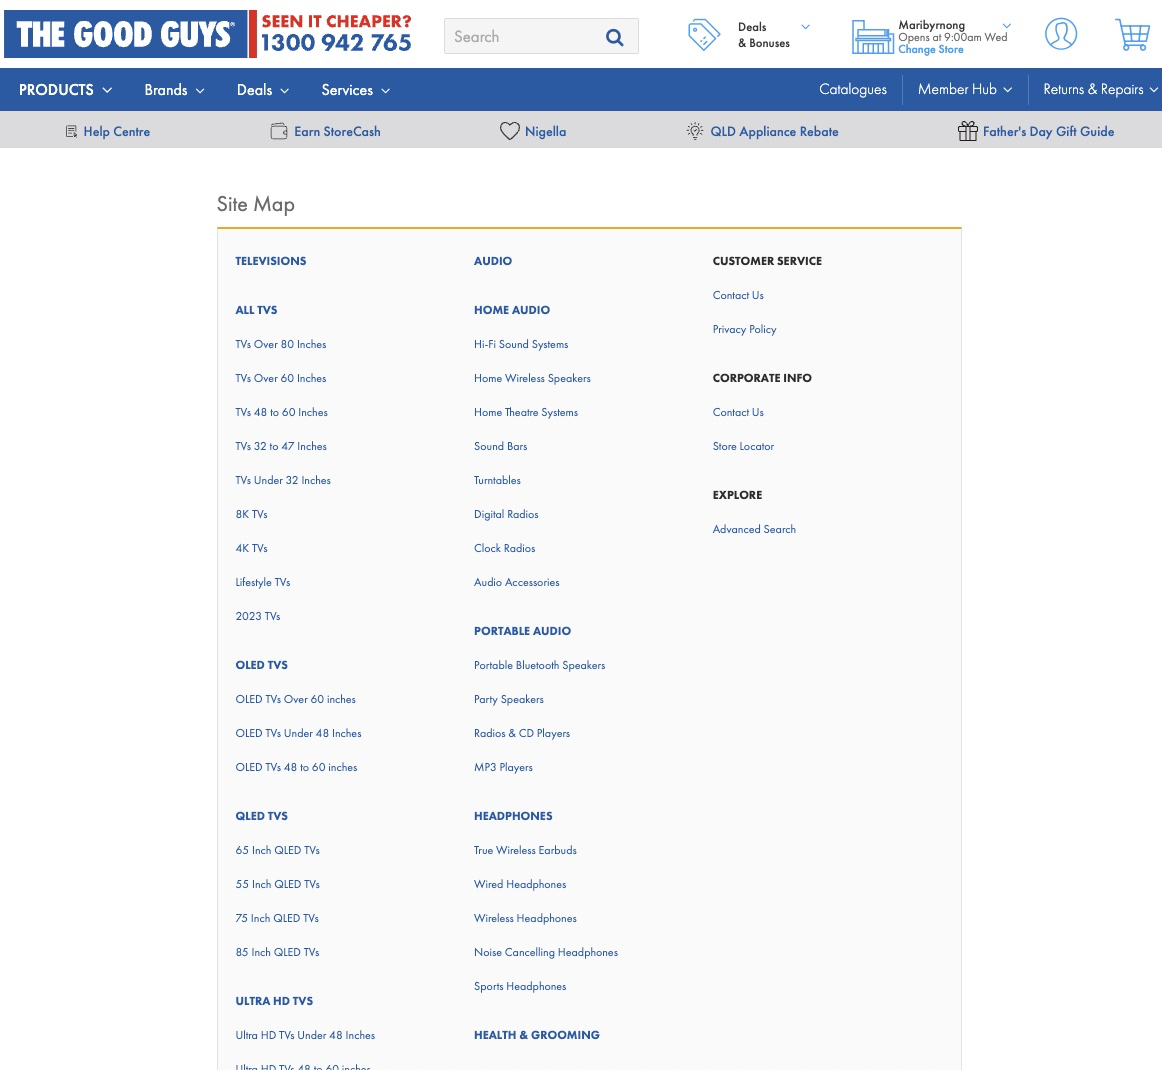Click the store building icon
This screenshot has height=1070, width=1162.
click(x=872, y=36)
